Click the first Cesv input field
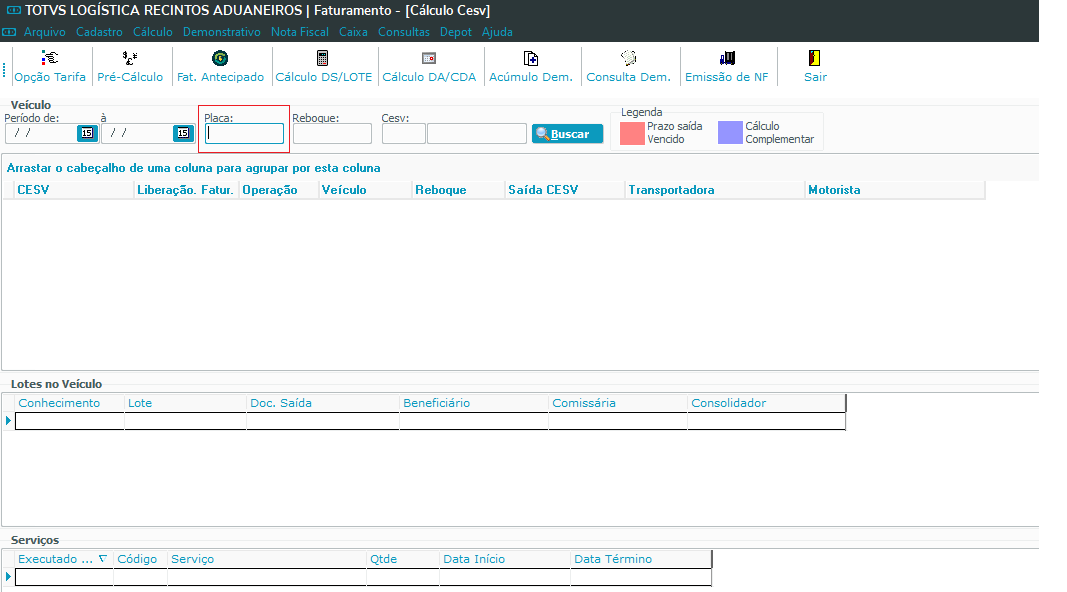Image resolution: width=1067 pixels, height=592 pixels. [404, 133]
